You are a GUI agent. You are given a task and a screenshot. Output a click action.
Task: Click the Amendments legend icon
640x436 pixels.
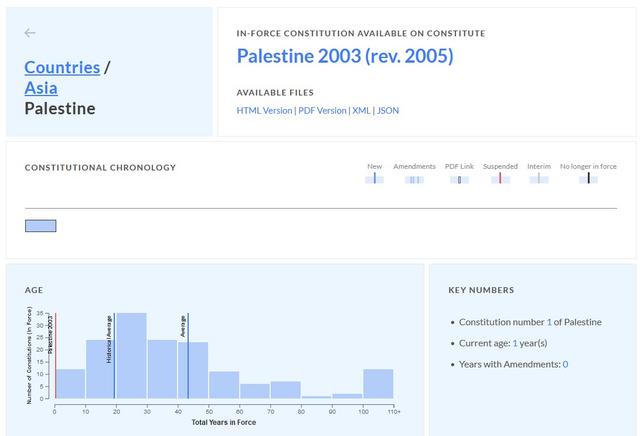point(414,179)
